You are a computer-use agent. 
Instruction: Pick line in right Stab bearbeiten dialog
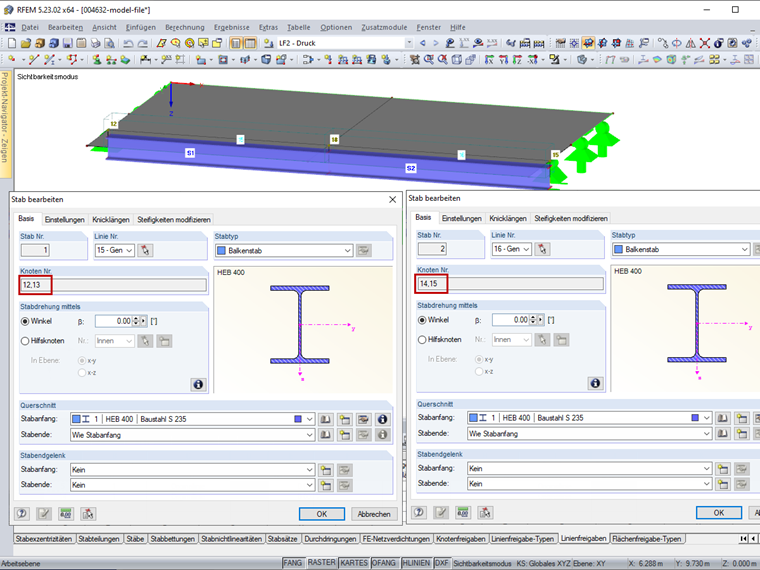pyautogui.click(x=542, y=249)
